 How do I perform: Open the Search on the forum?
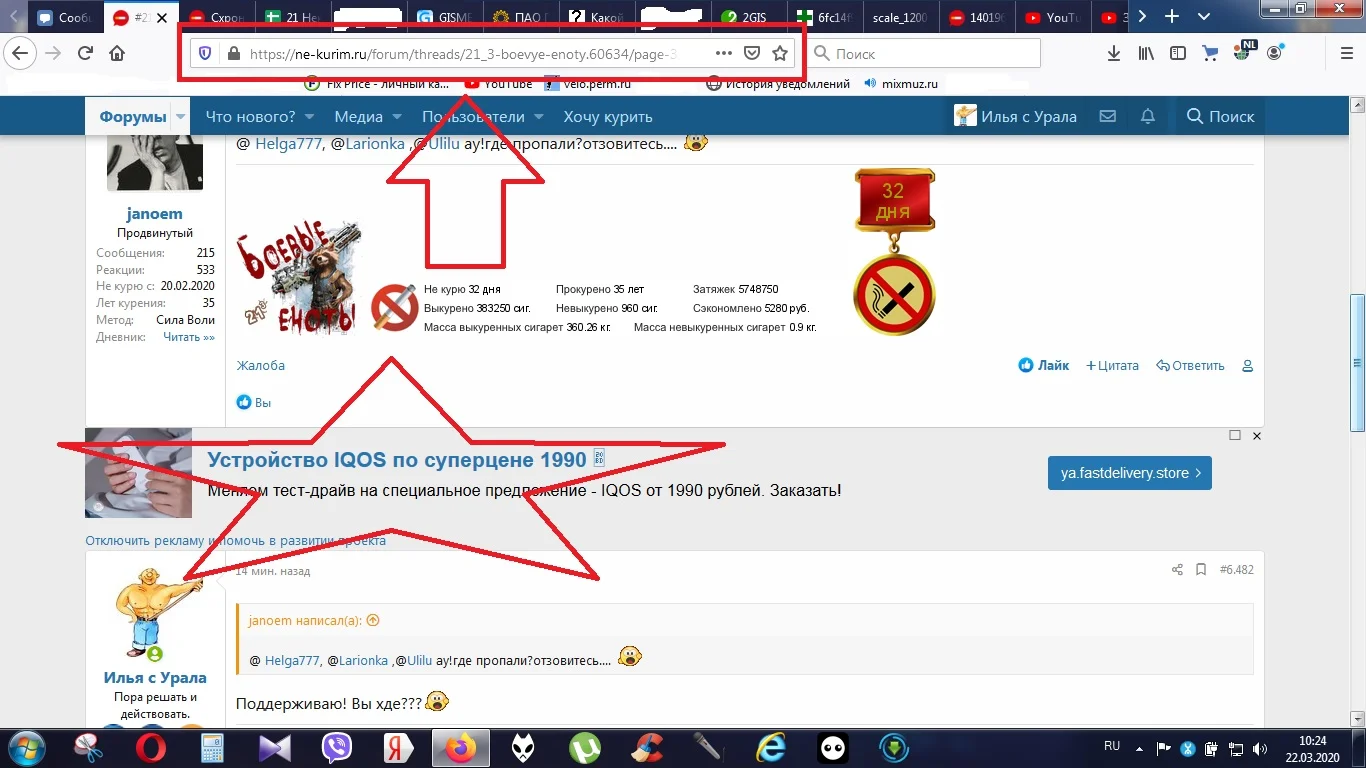[1219, 116]
